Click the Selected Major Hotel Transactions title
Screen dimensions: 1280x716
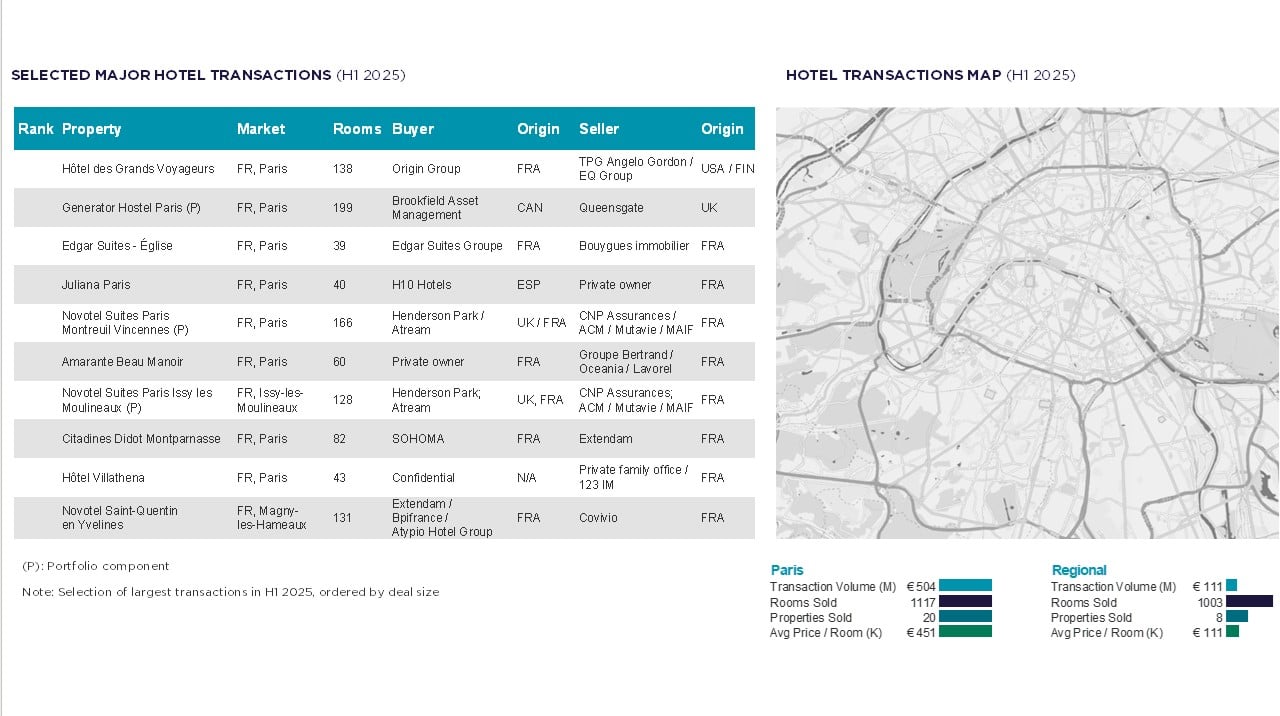click(171, 75)
